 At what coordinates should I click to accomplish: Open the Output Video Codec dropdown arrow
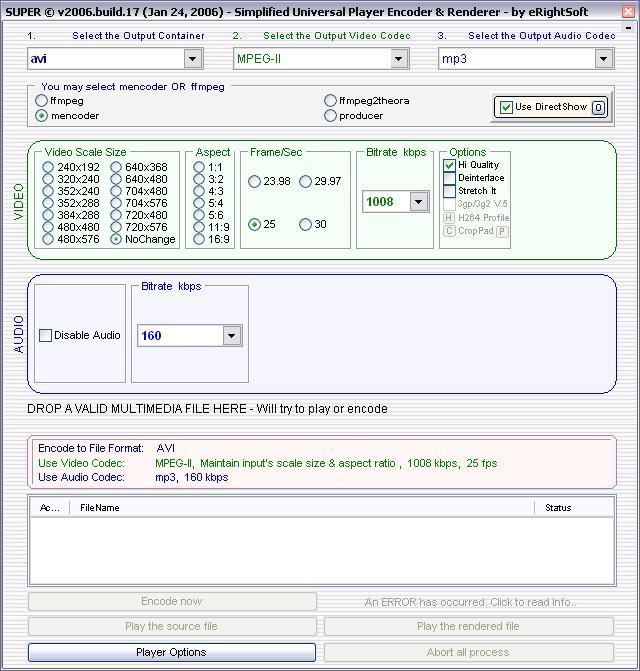pos(398,59)
